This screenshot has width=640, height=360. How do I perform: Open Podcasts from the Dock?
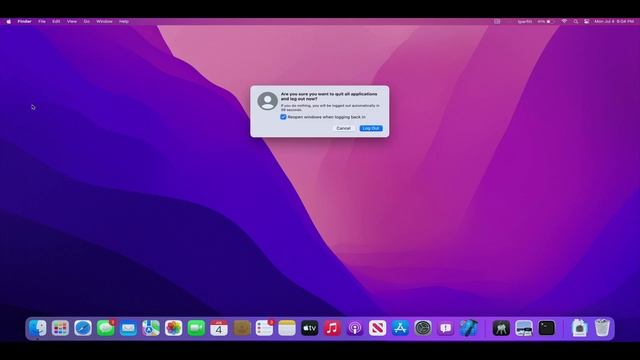[x=355, y=328]
